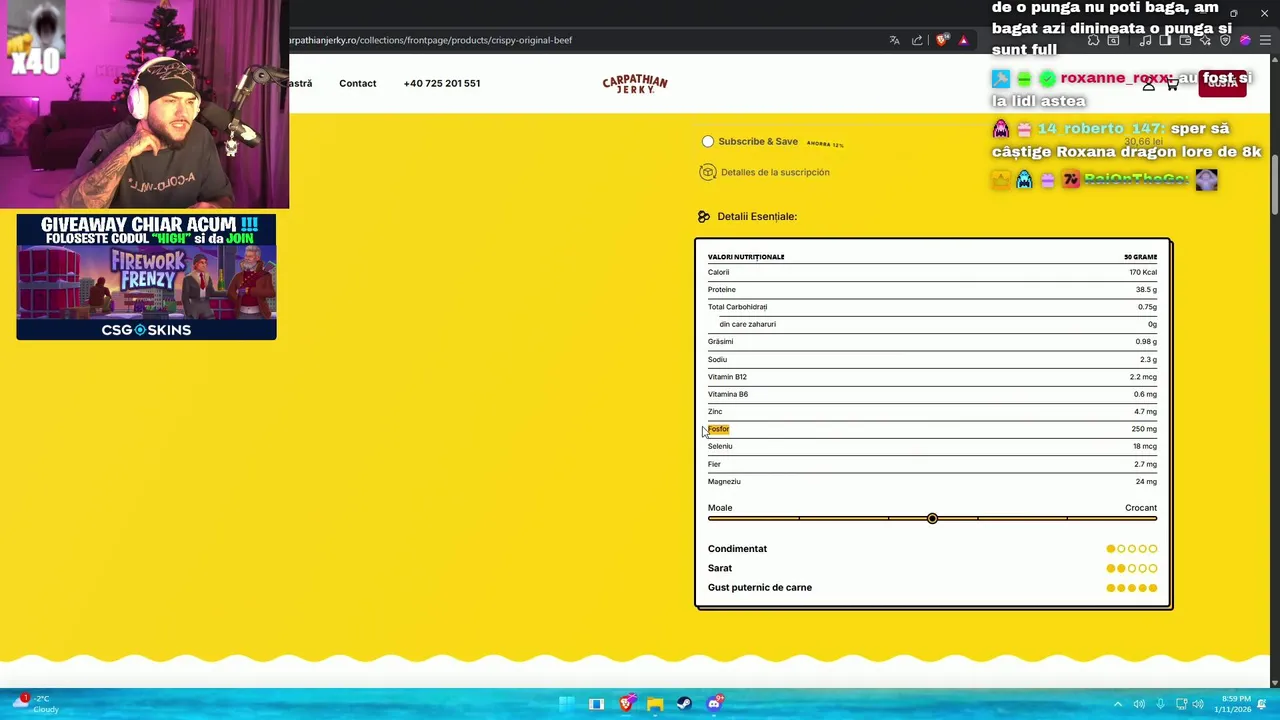Click the Vitamina B6 row label
The width and height of the screenshot is (1280, 720).
[x=728, y=394]
